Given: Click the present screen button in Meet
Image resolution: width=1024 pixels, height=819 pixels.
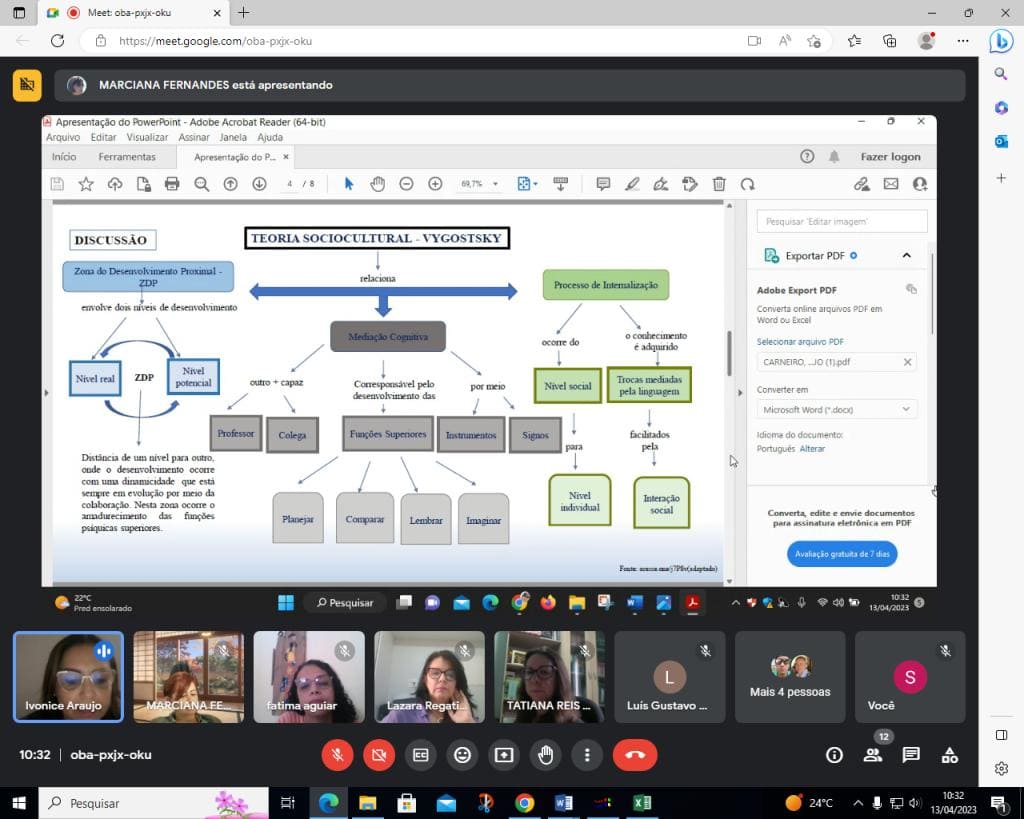Looking at the screenshot, I should pyautogui.click(x=504, y=755).
